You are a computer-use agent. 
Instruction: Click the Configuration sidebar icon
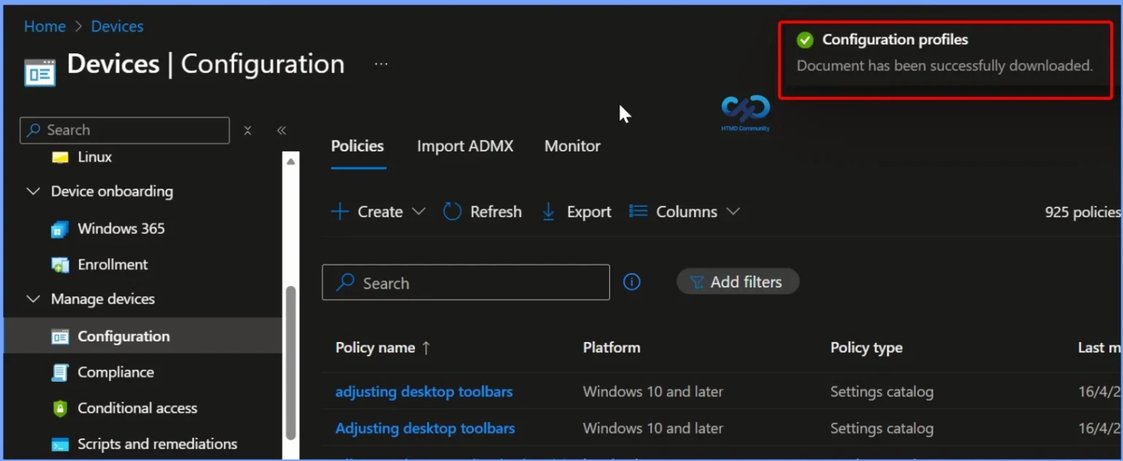[60, 336]
